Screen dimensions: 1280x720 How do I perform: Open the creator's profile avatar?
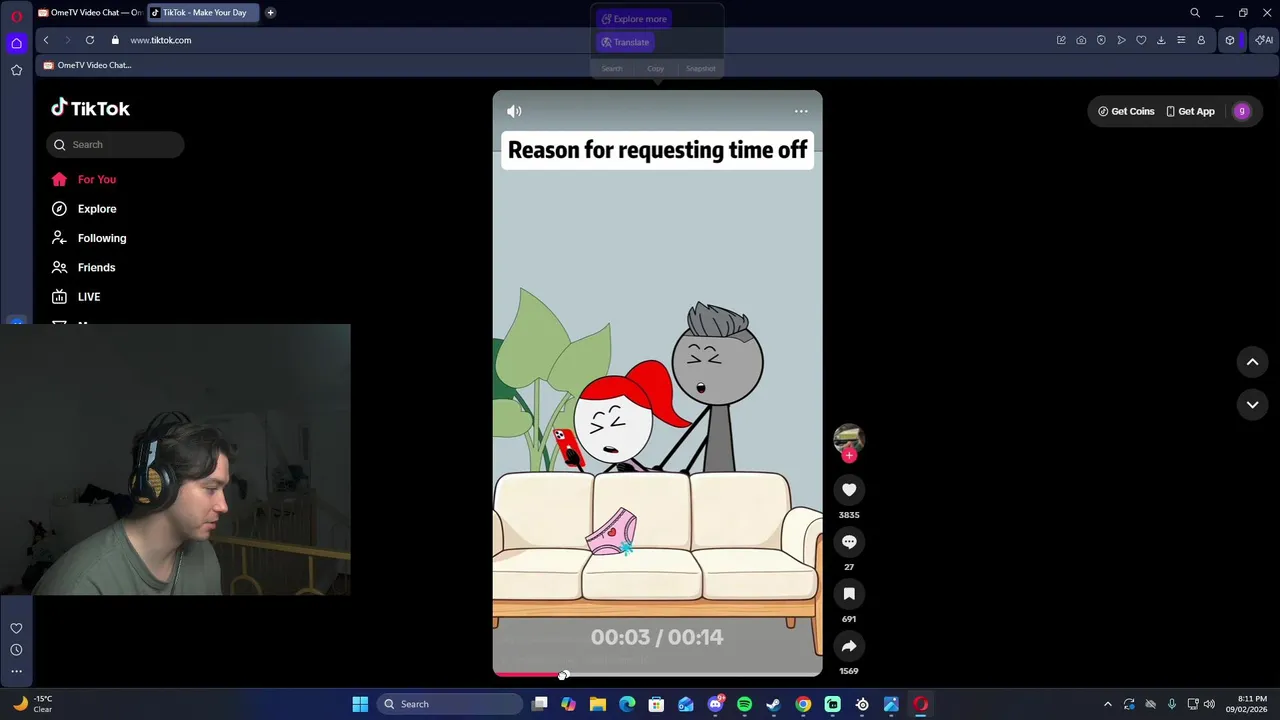click(x=849, y=437)
